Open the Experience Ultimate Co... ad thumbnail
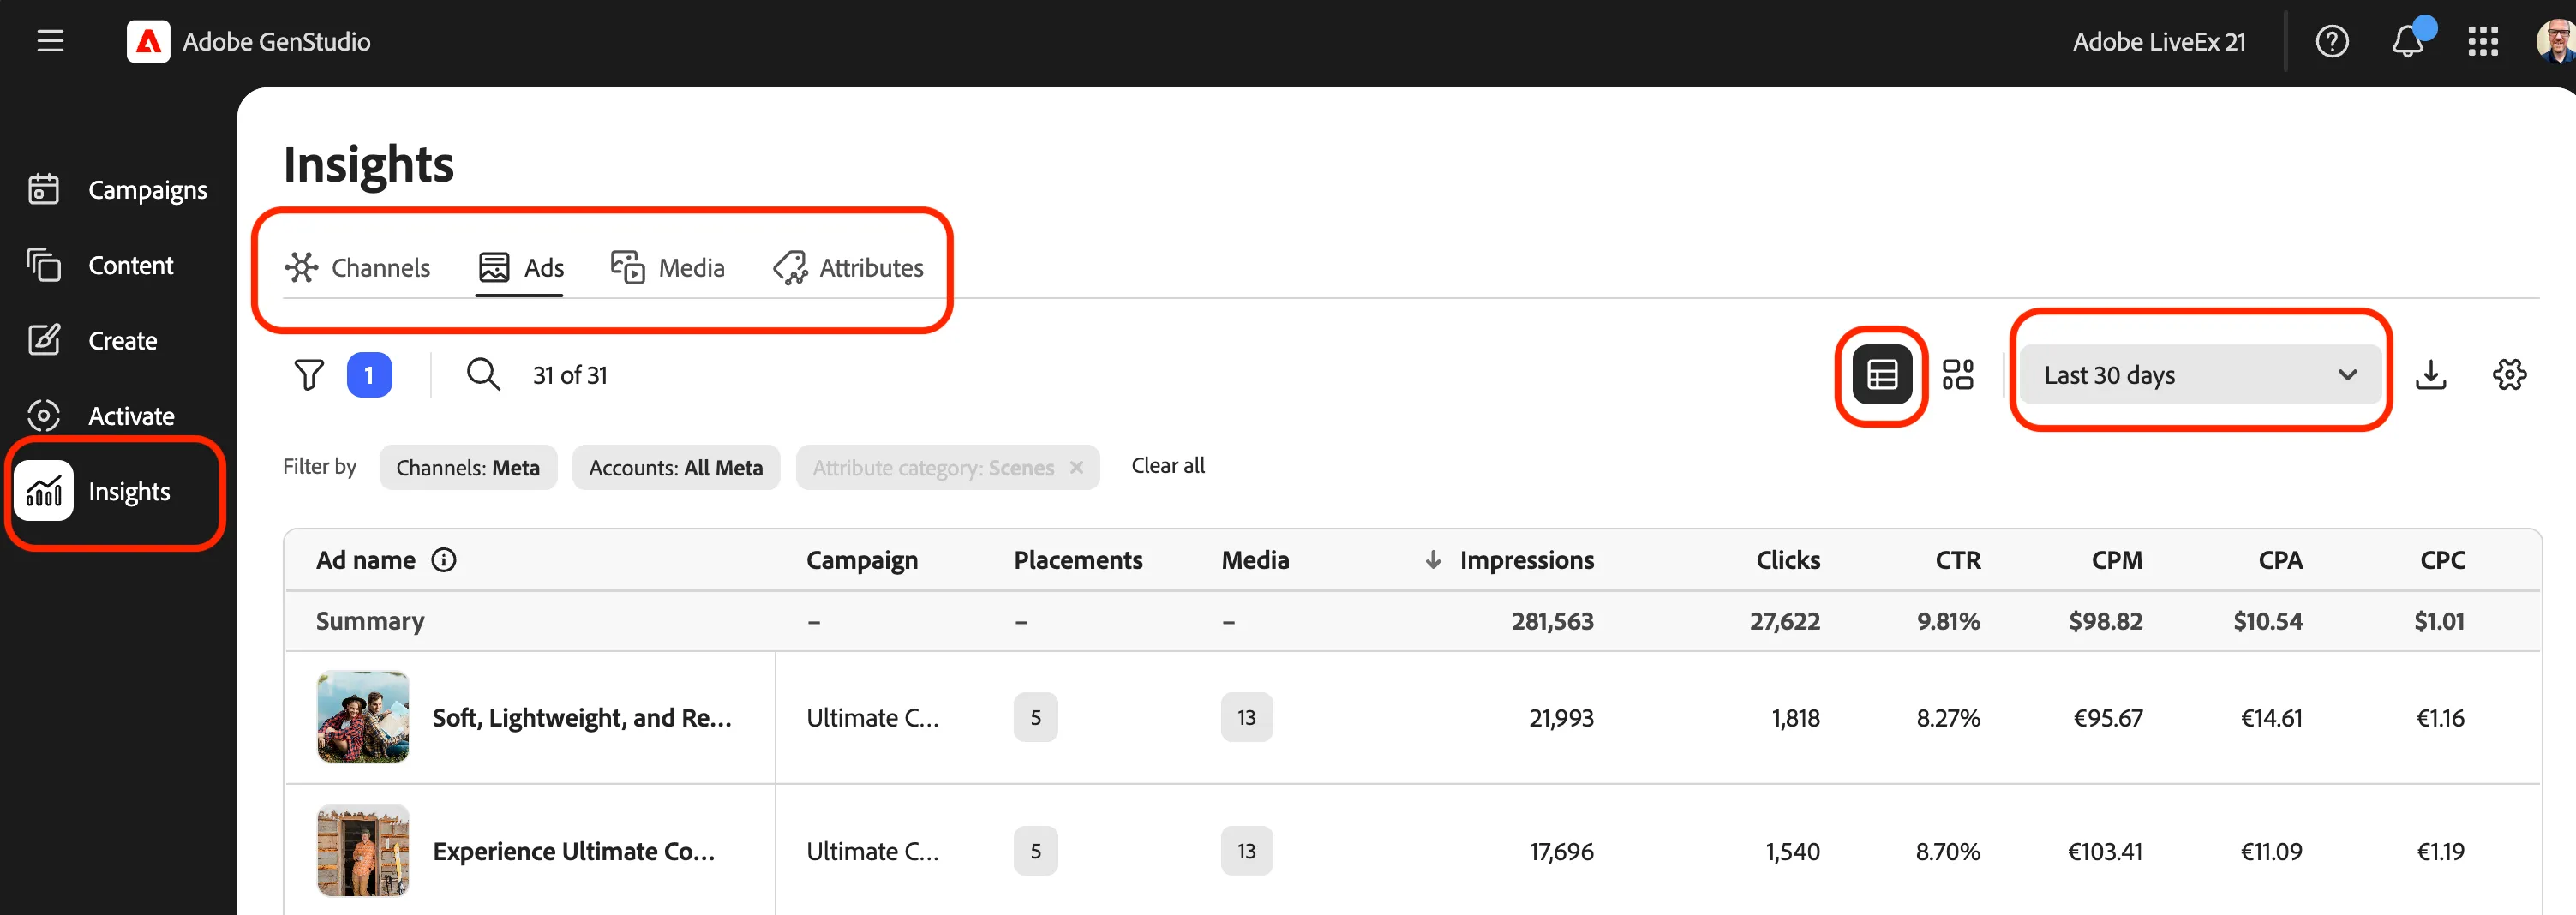 (363, 850)
